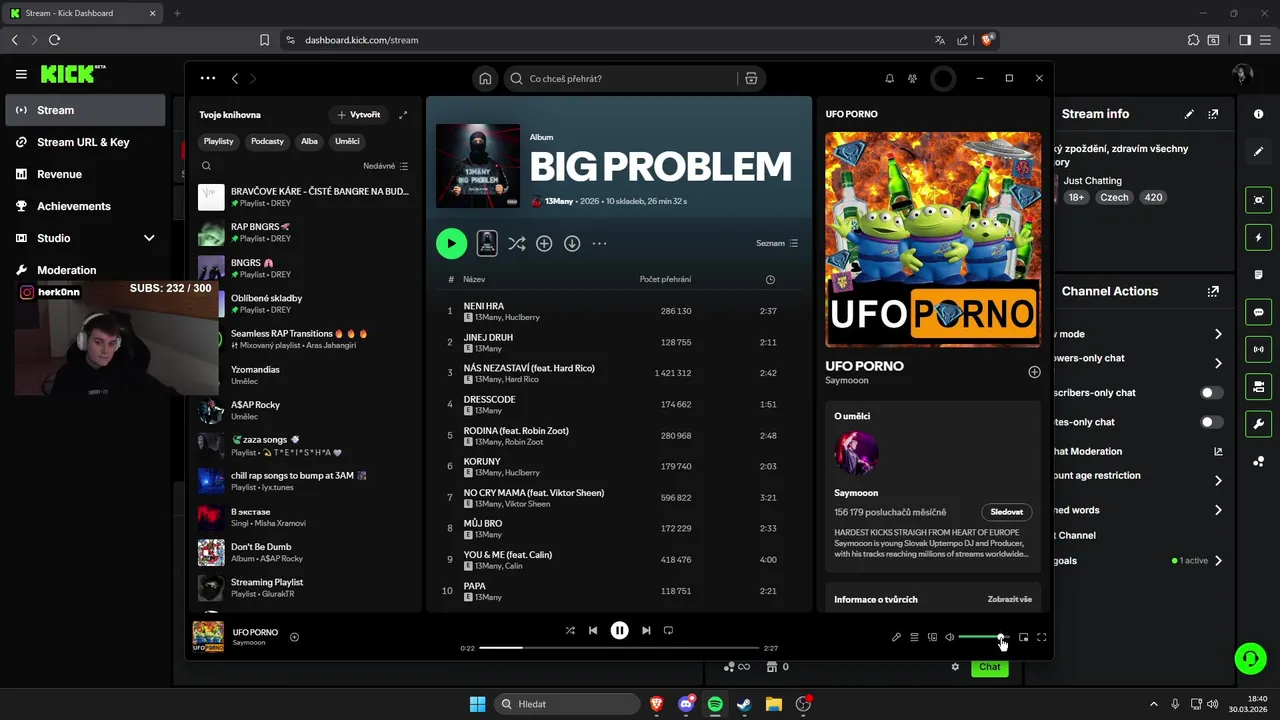Screen dimensions: 1280x720
Task: Open the play queue
Action: 914,637
